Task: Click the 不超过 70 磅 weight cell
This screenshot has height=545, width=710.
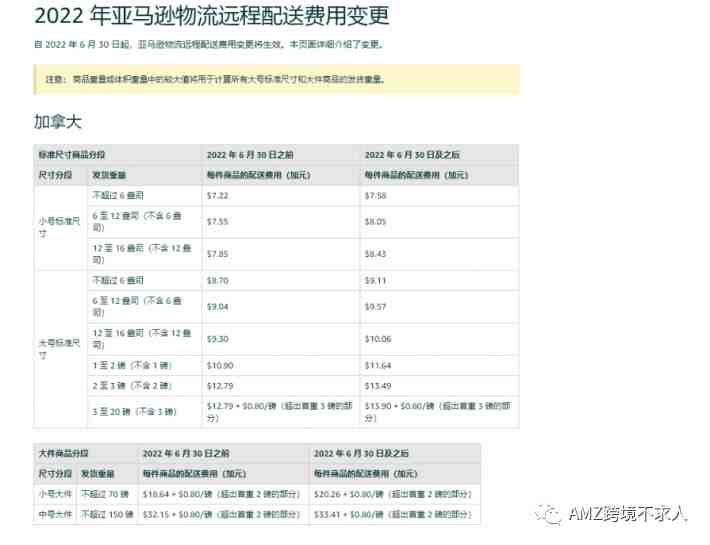Action: tap(105, 494)
